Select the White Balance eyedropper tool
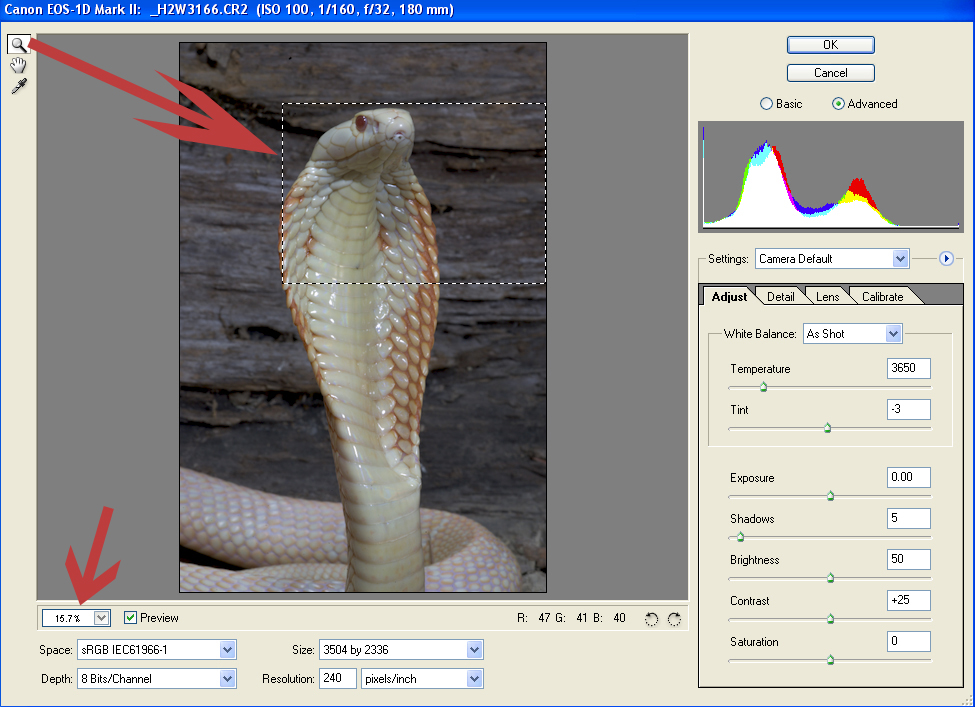Image resolution: width=975 pixels, height=707 pixels. click(17, 86)
